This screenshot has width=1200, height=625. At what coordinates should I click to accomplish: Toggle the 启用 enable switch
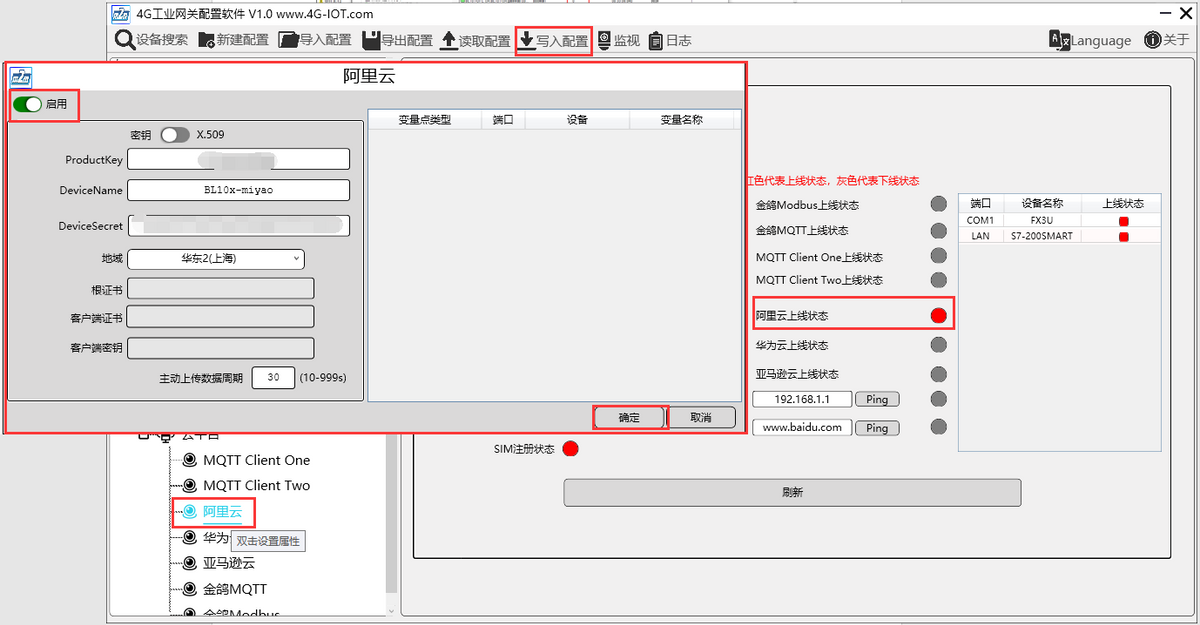tap(28, 104)
